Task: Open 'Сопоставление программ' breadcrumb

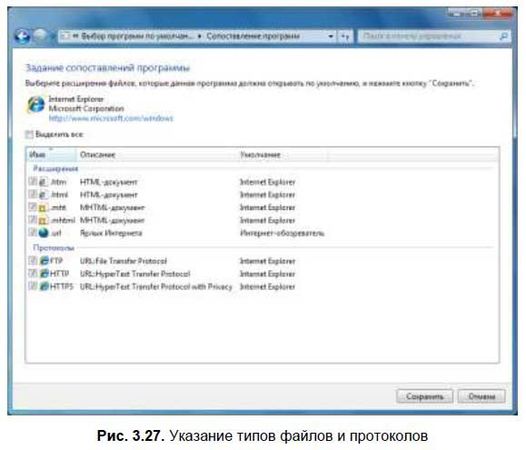Action: 253,36
